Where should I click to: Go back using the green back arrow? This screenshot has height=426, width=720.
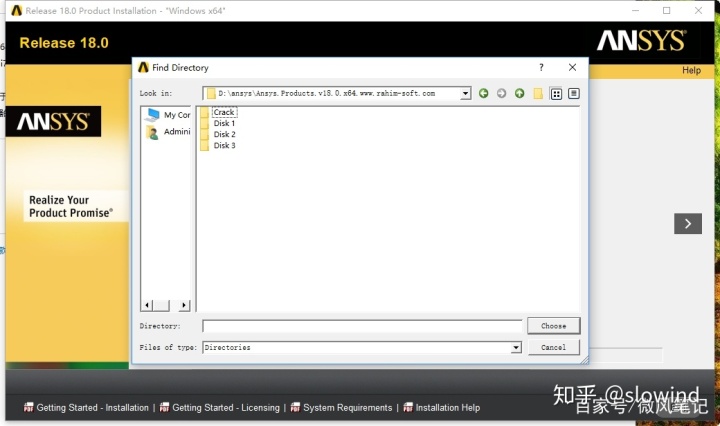(483, 93)
